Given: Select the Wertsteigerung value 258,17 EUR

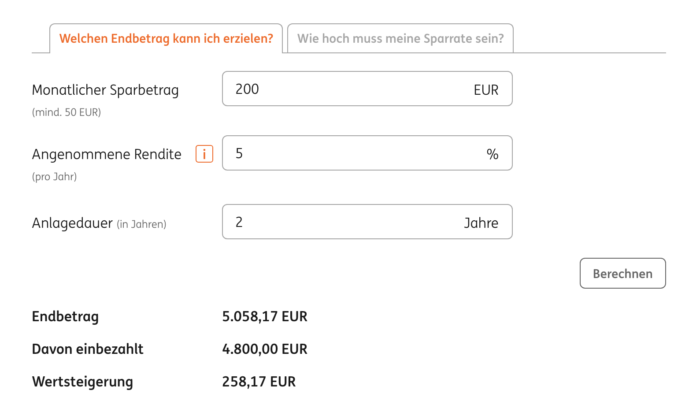Looking at the screenshot, I should click(x=259, y=382).
